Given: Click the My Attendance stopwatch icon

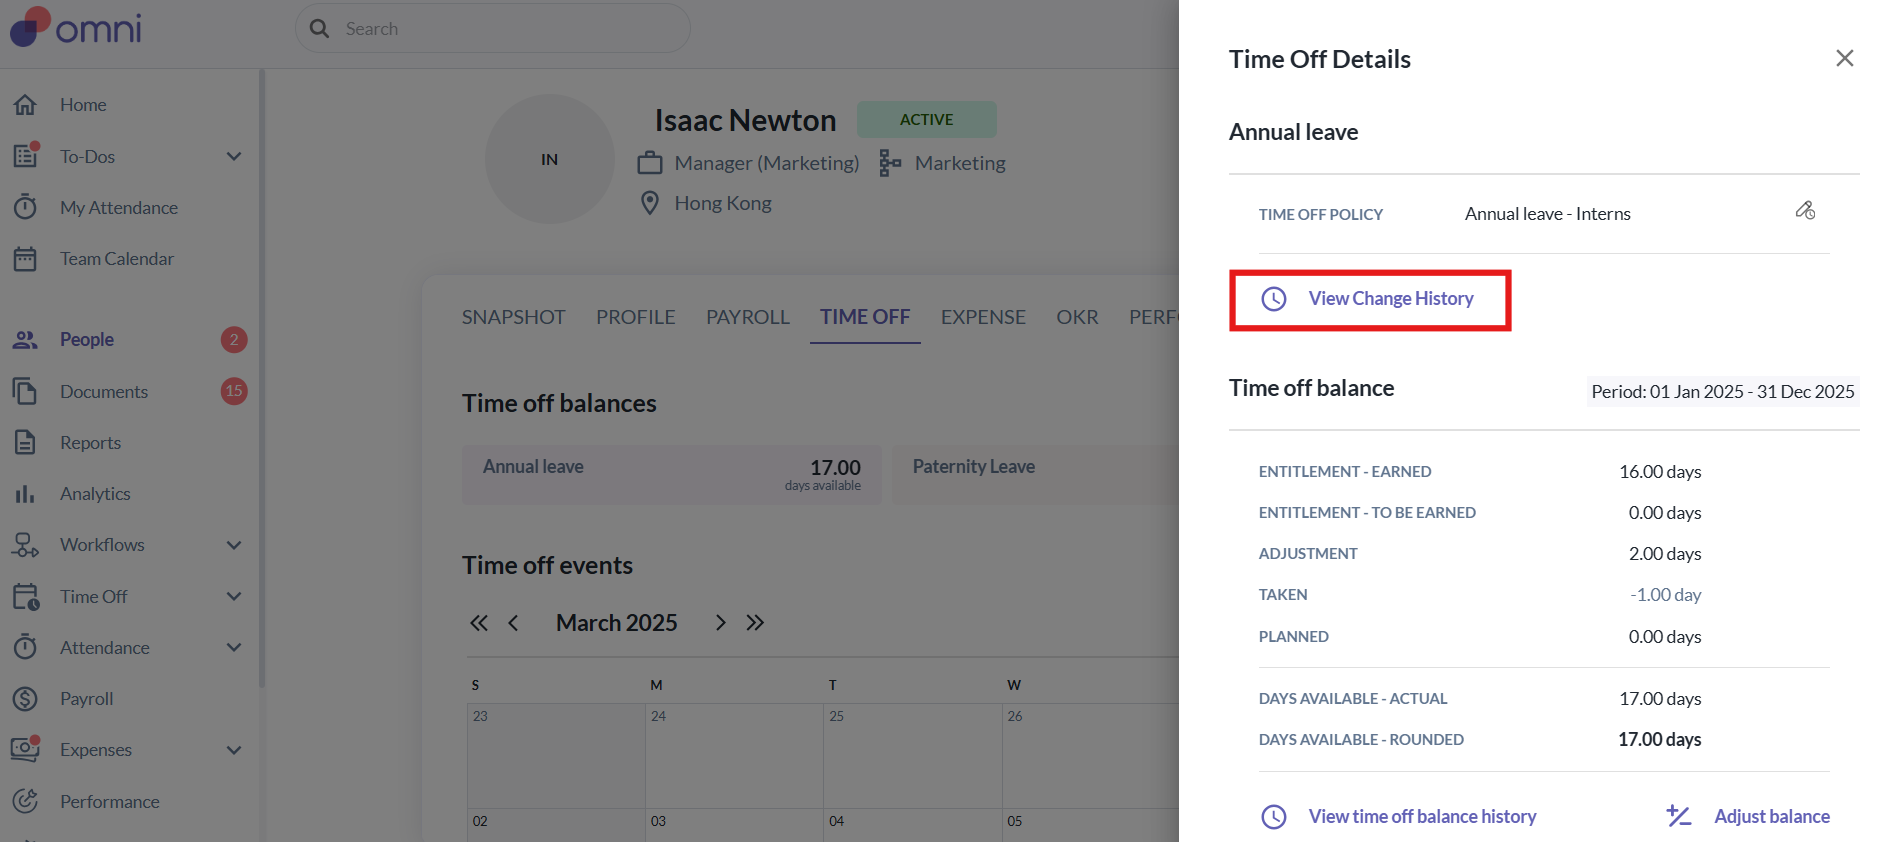Looking at the screenshot, I should pyautogui.click(x=25, y=208).
